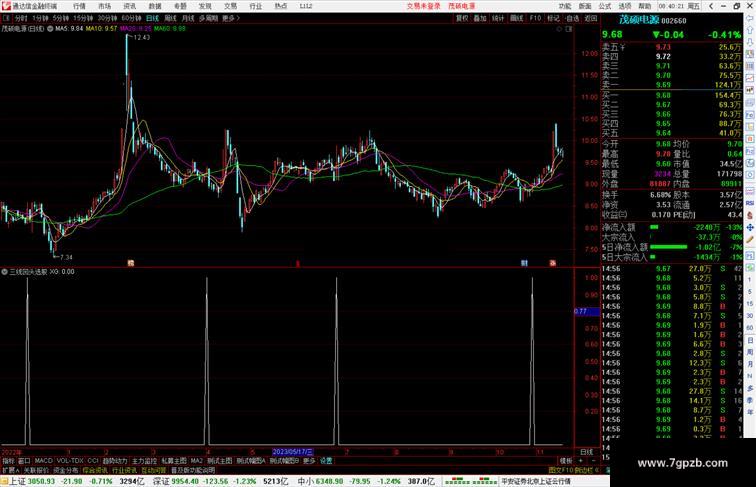Screen dimensions: 756x487
Task: Open the 行情 menu
Action: [79, 6]
